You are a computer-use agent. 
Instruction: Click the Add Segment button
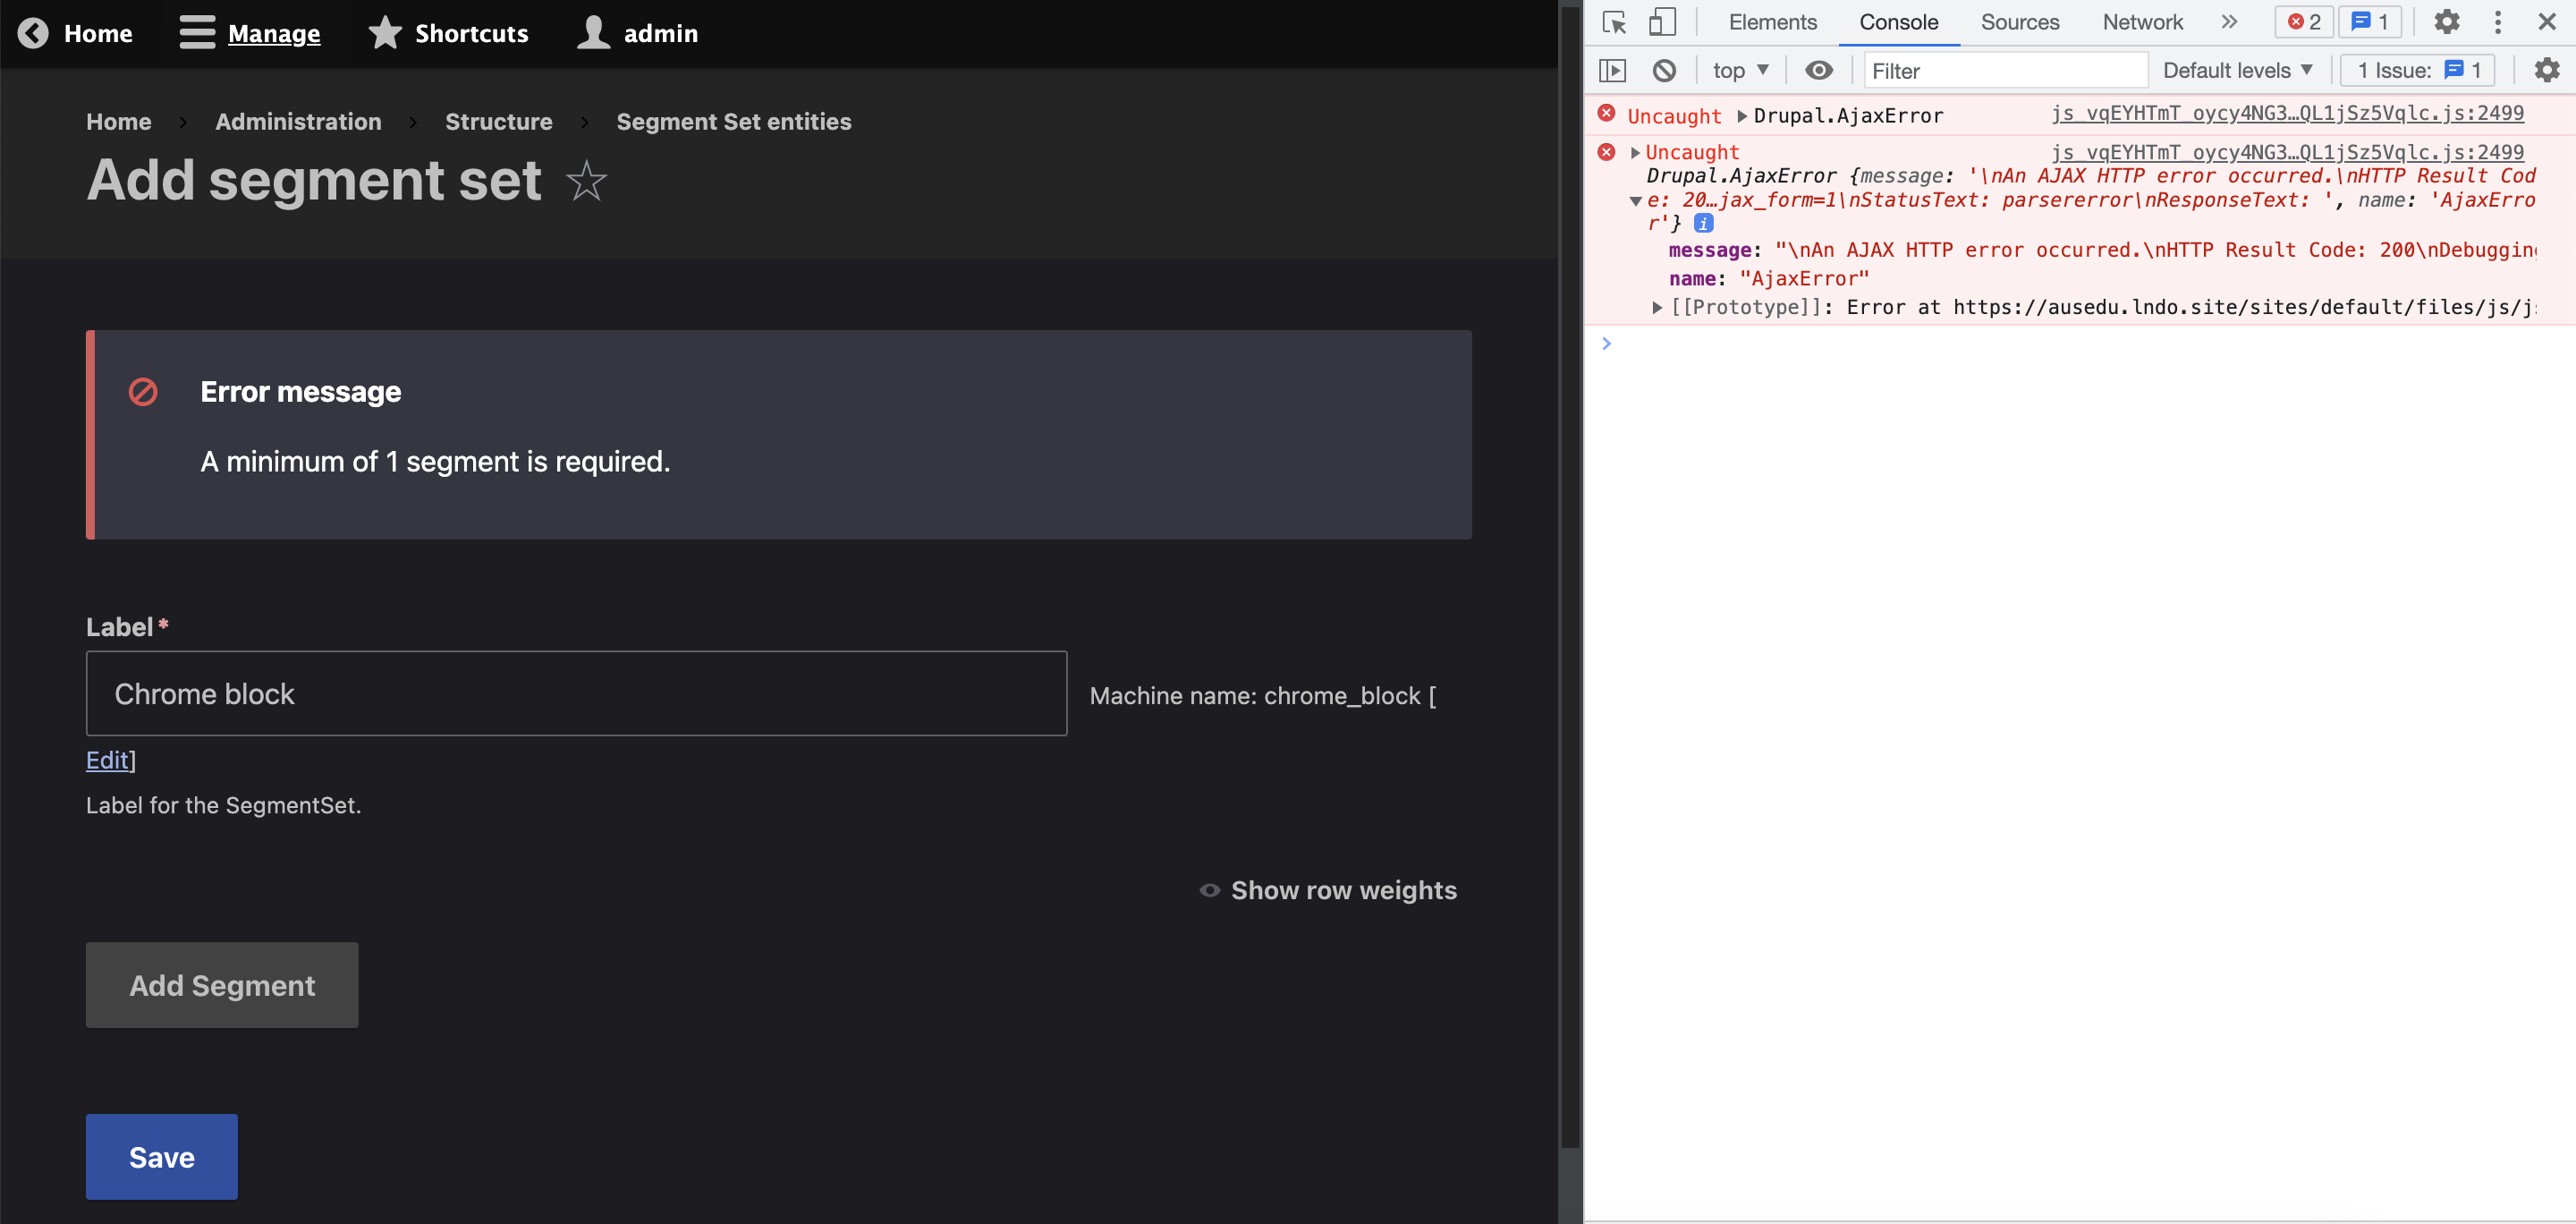coord(221,985)
